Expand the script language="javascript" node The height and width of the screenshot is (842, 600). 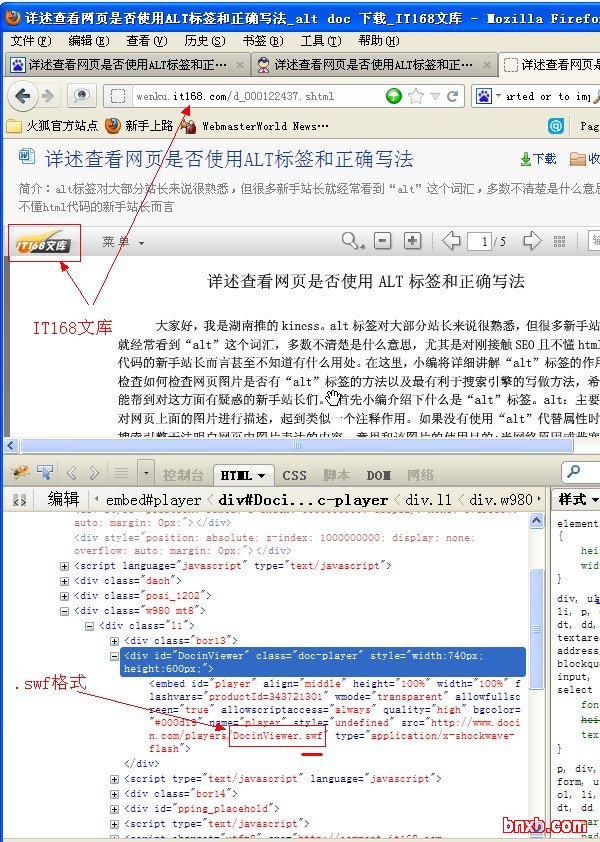tap(64, 566)
